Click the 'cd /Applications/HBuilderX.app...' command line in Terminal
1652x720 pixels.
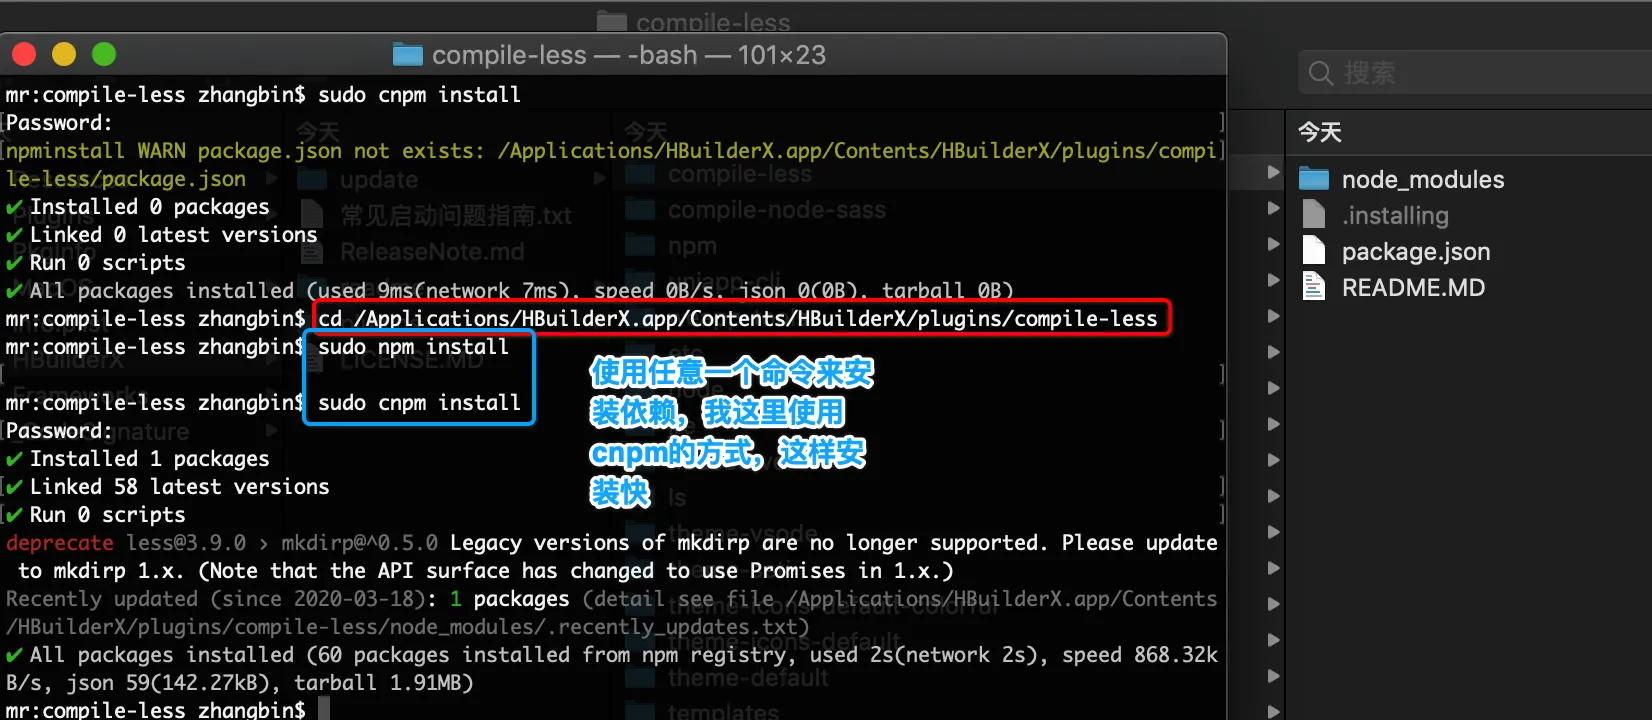pos(738,319)
